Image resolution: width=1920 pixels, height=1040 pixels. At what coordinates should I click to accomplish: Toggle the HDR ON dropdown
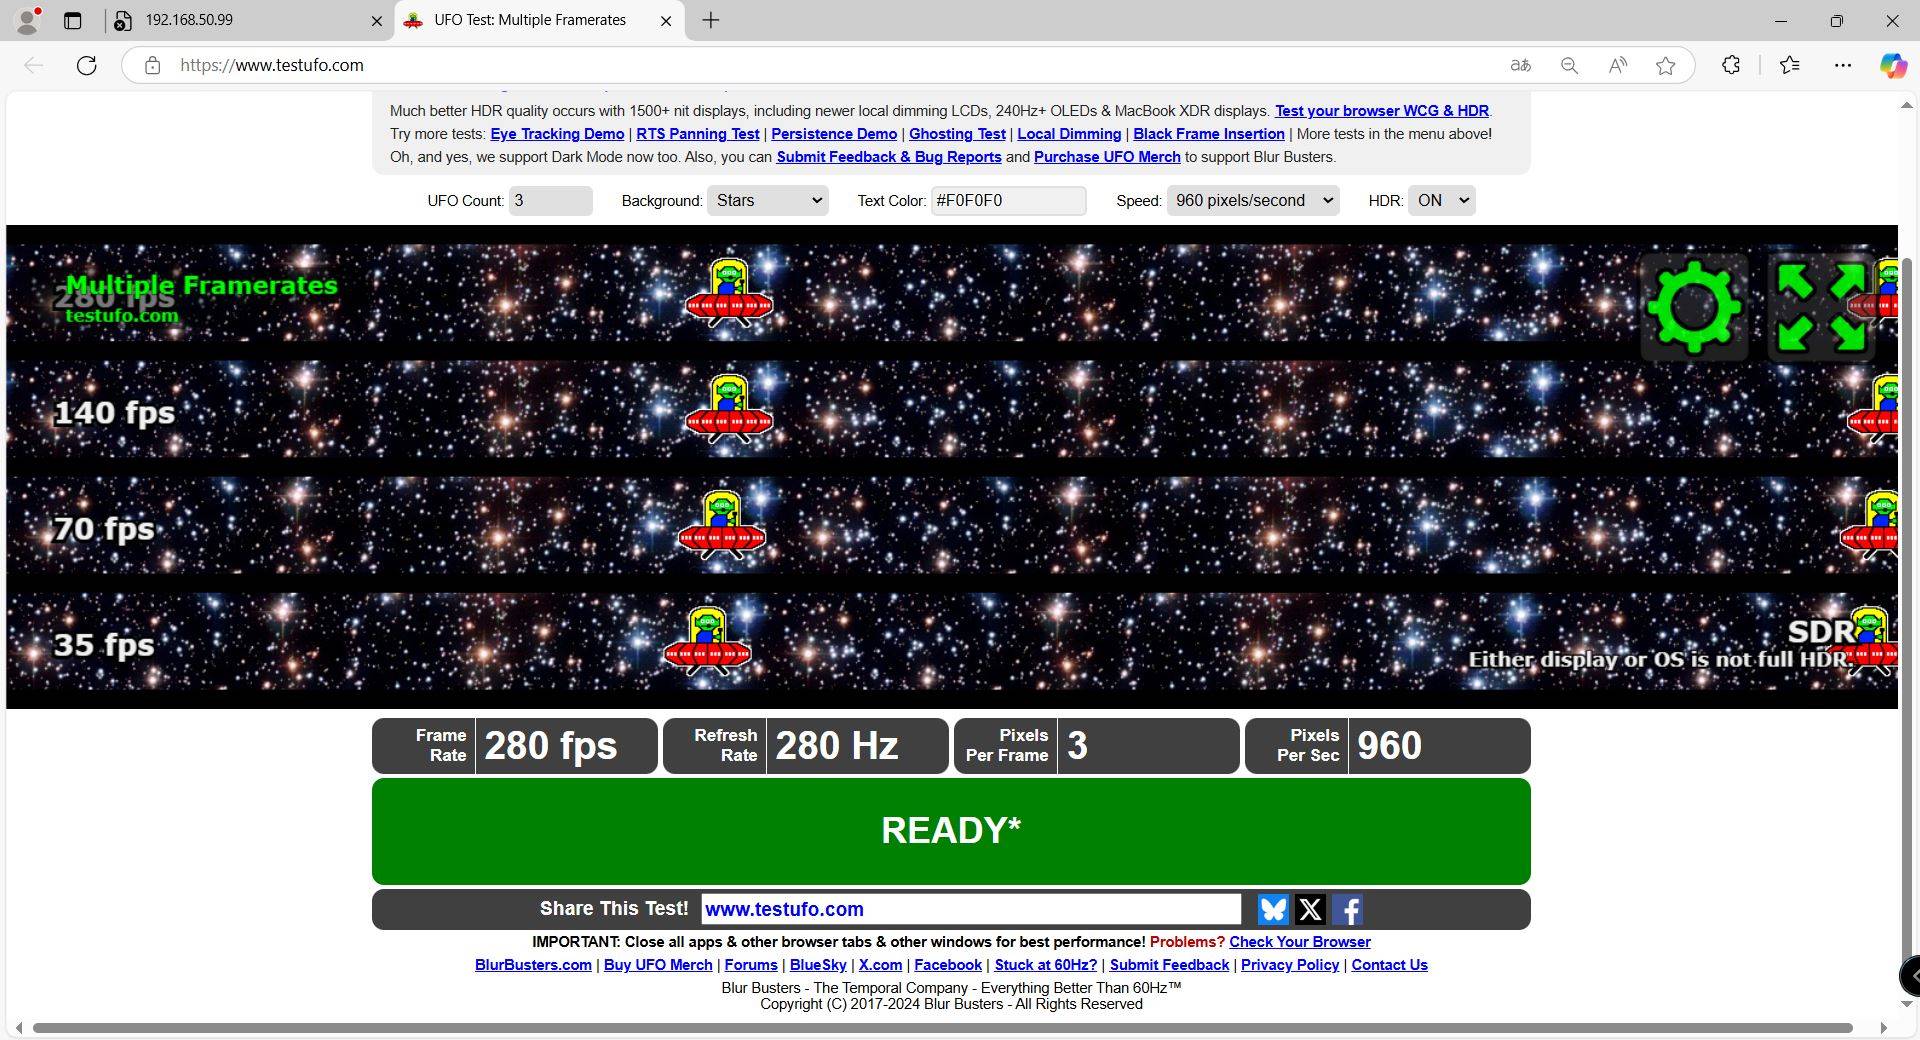[1441, 200]
